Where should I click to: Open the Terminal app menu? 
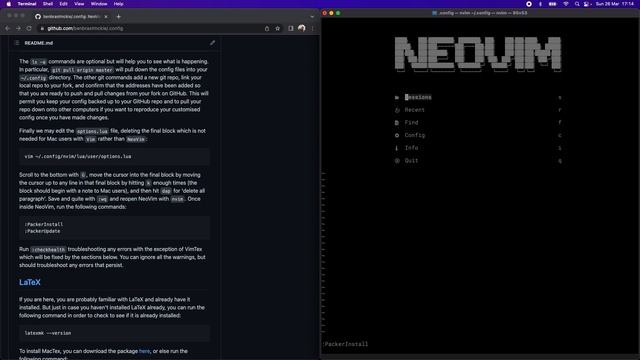point(27,4)
